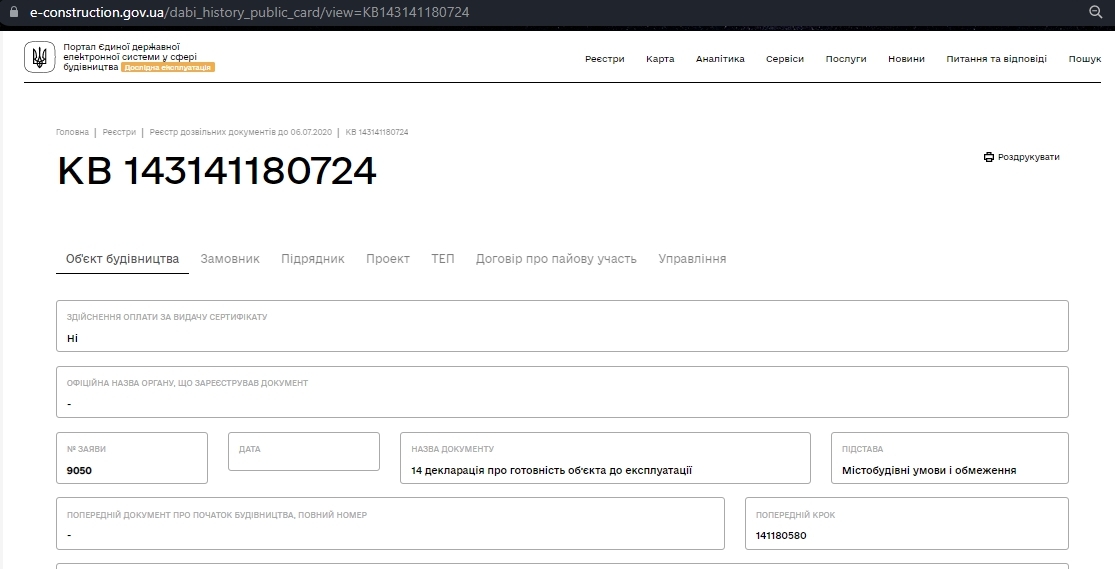Screen dimensions: 1115x569
Task: Click the Ukrainian trident portal logo
Action: point(40,57)
